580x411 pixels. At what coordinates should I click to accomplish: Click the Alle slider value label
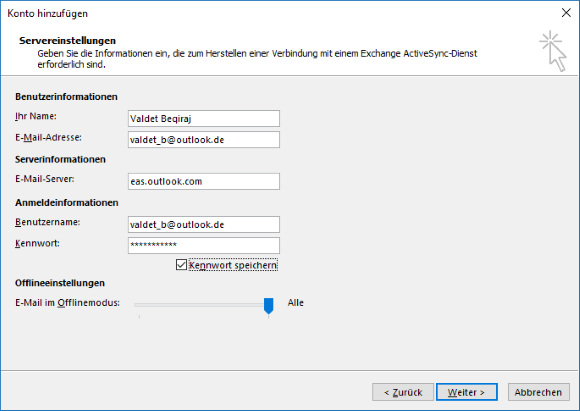pyautogui.click(x=296, y=303)
